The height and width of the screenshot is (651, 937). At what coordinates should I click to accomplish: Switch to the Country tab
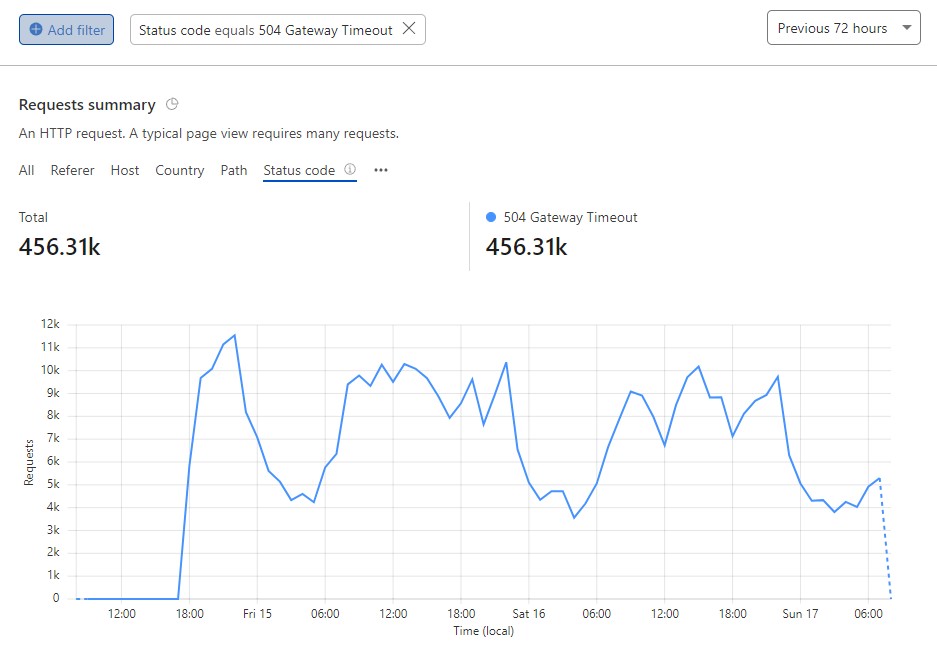tap(180, 170)
